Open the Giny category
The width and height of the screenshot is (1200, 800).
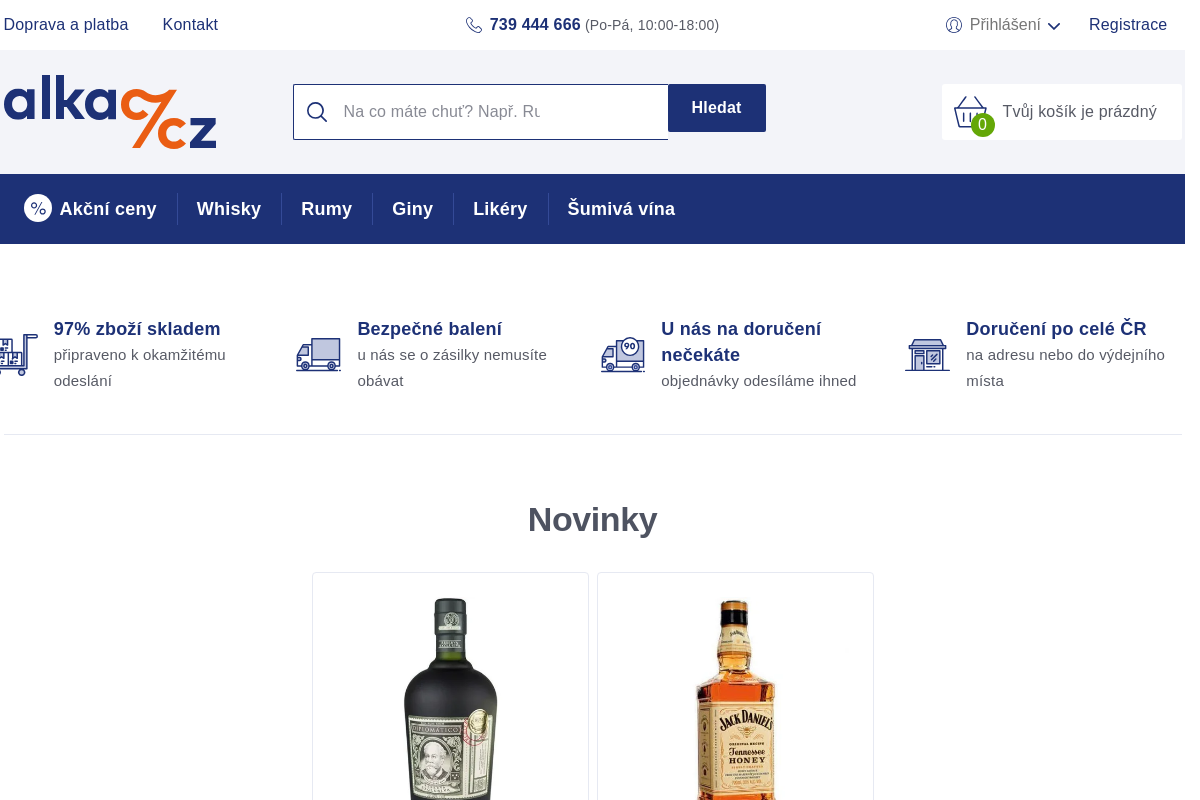click(x=413, y=209)
